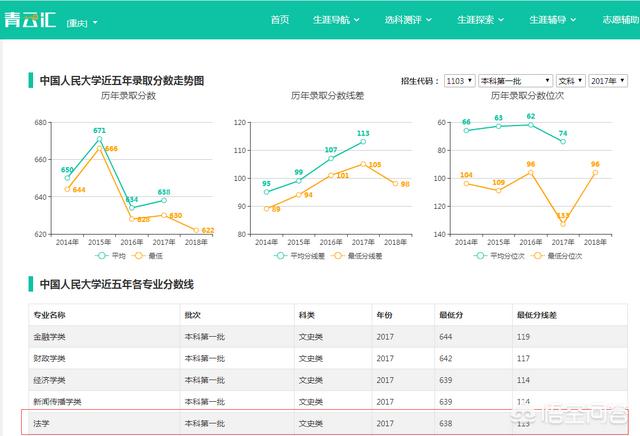Click the 历年录取分数位次 chart title
640x436 pixels.
point(527,96)
